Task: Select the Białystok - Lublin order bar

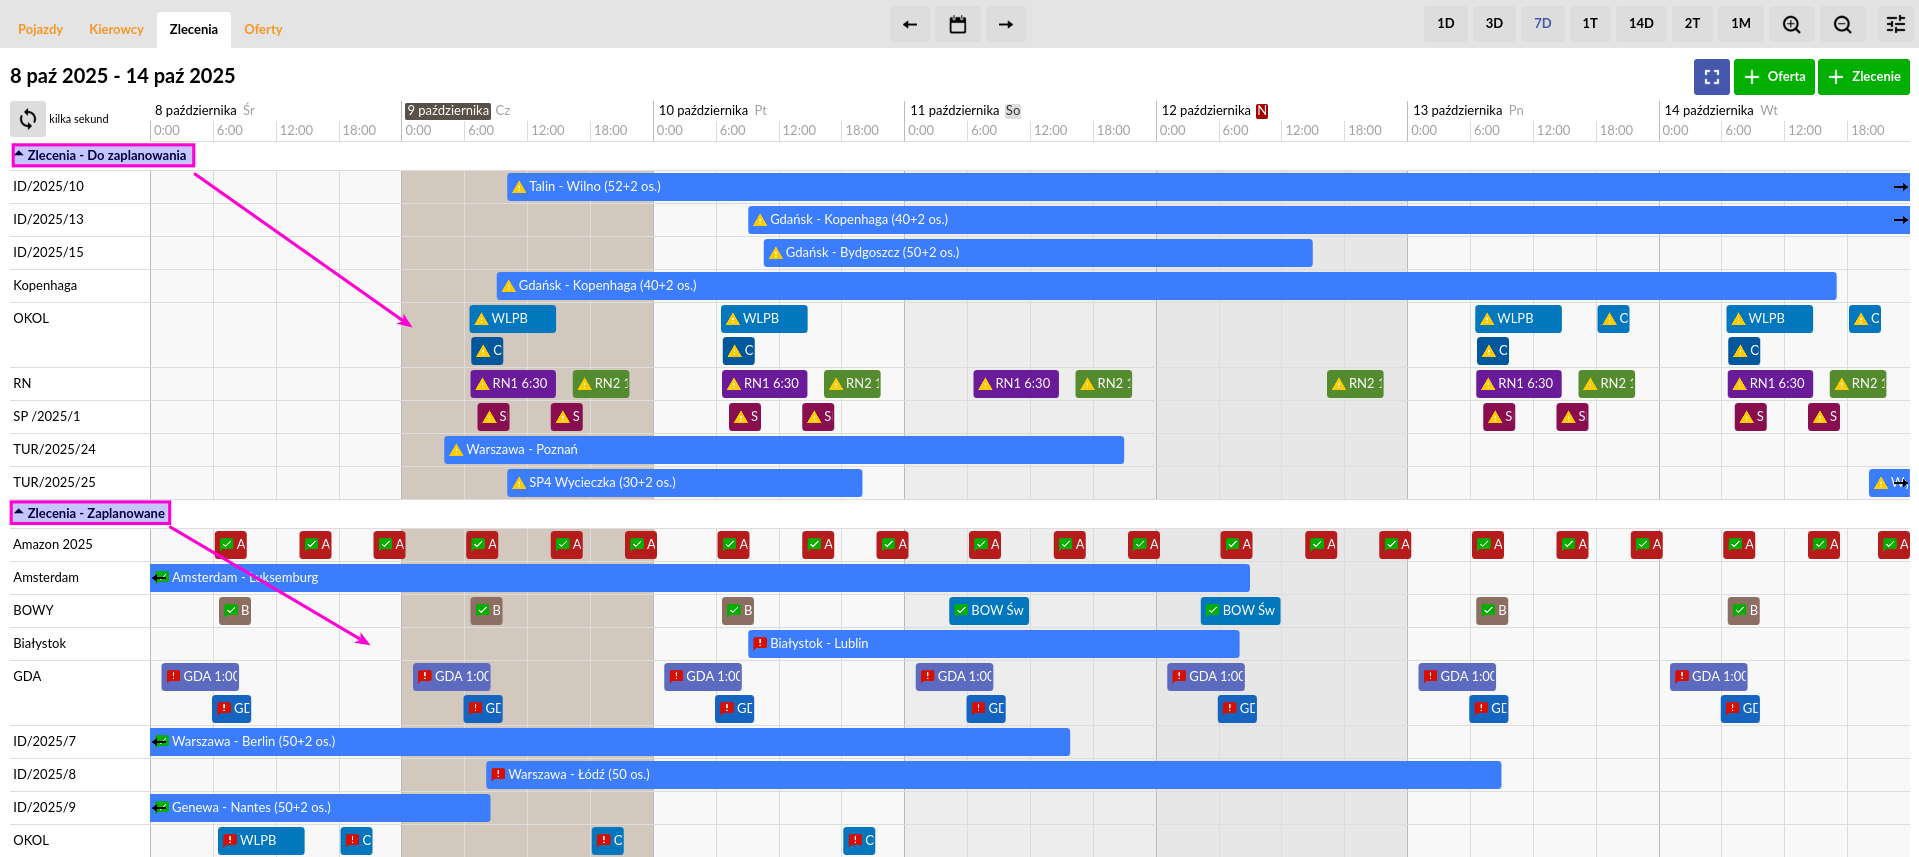Action: pos(993,644)
